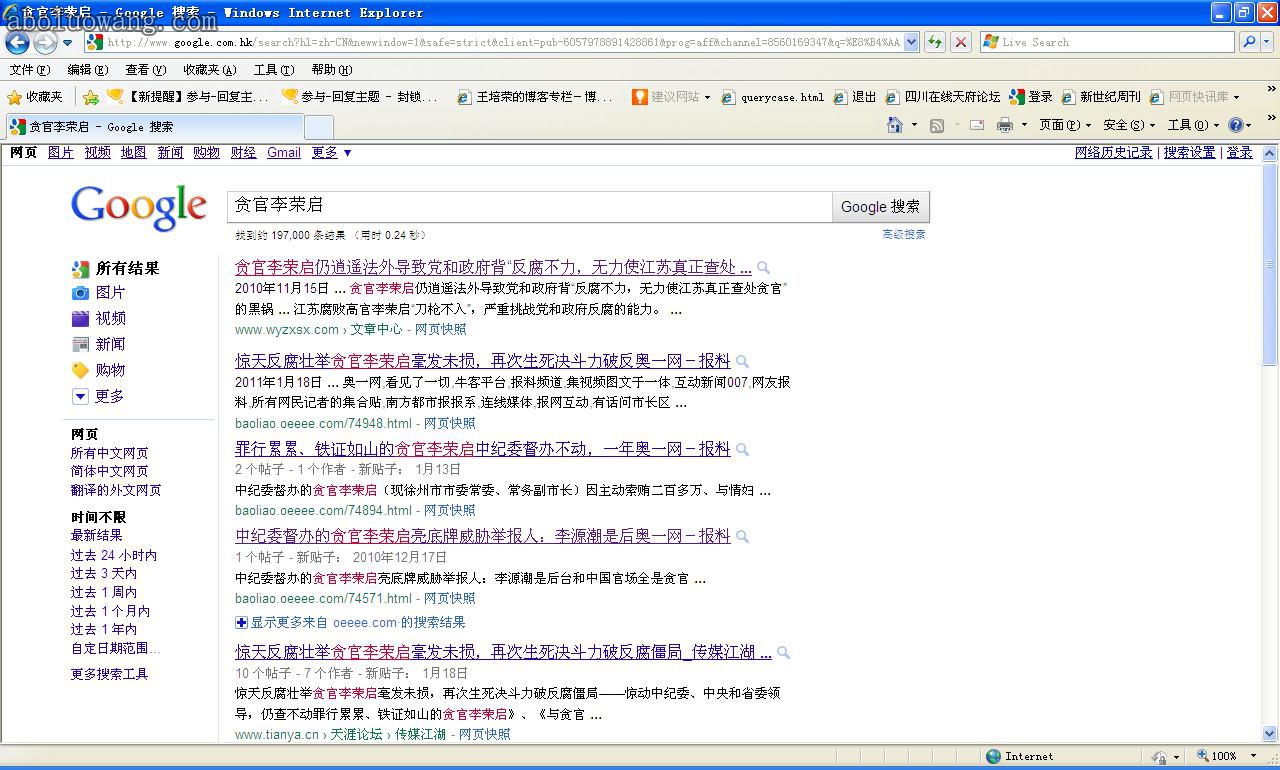This screenshot has height=770, width=1280.
Task: Open recent pages dropdown beside Forward button
Action: pyautogui.click(x=67, y=43)
